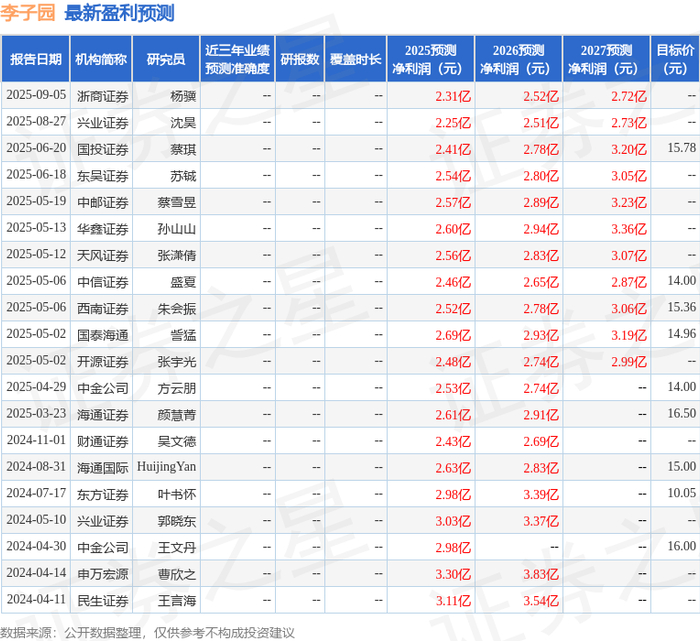Click target price 16.50
The image size is (700, 641).
682,413
